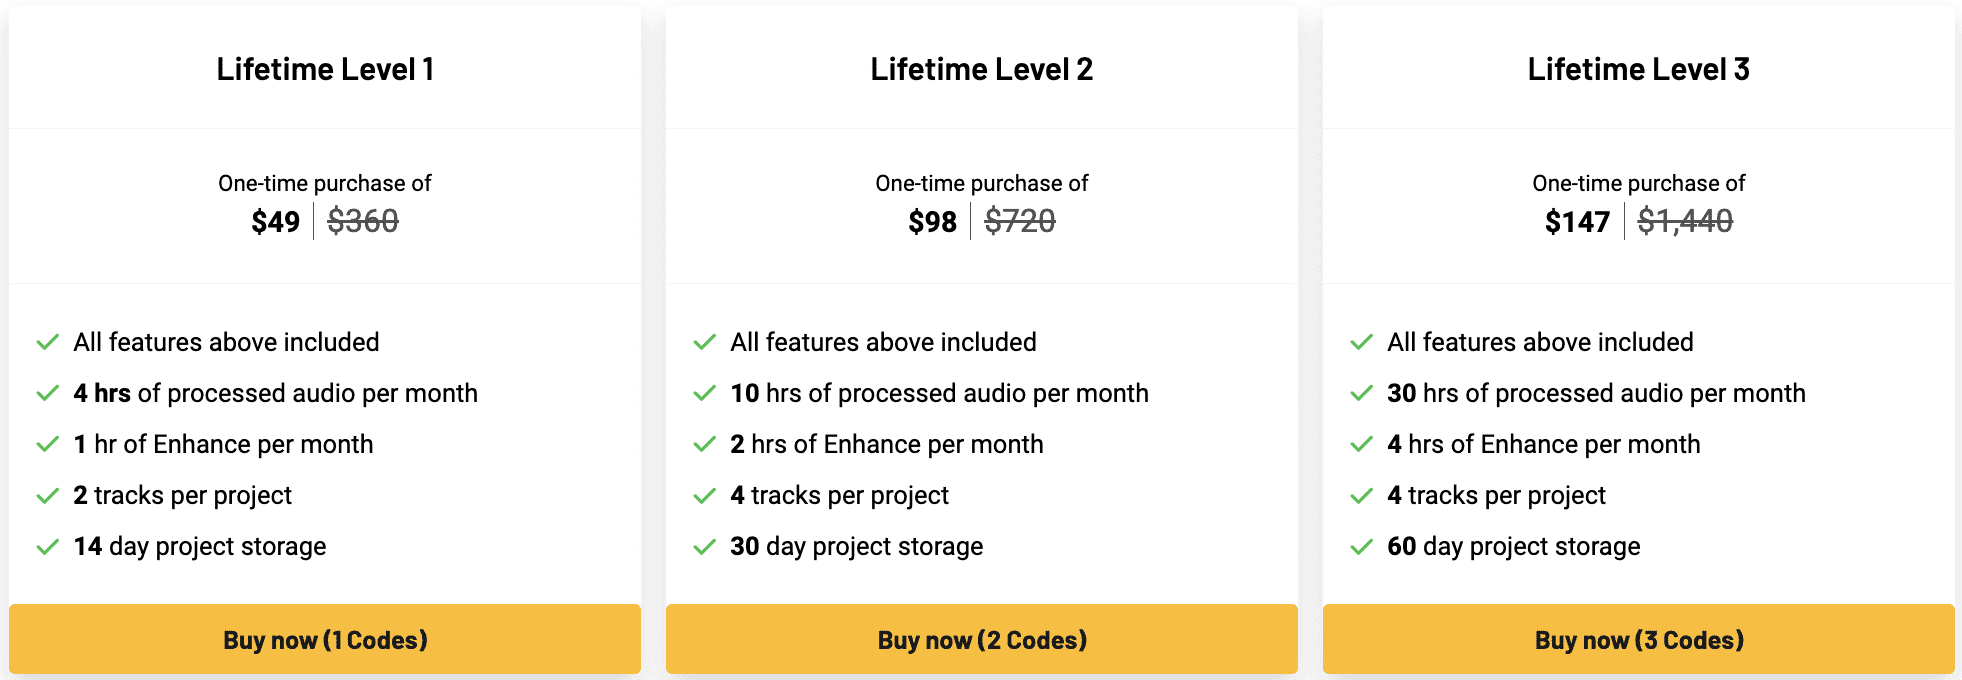Select the Lifetime Level 2 heading

(982, 69)
